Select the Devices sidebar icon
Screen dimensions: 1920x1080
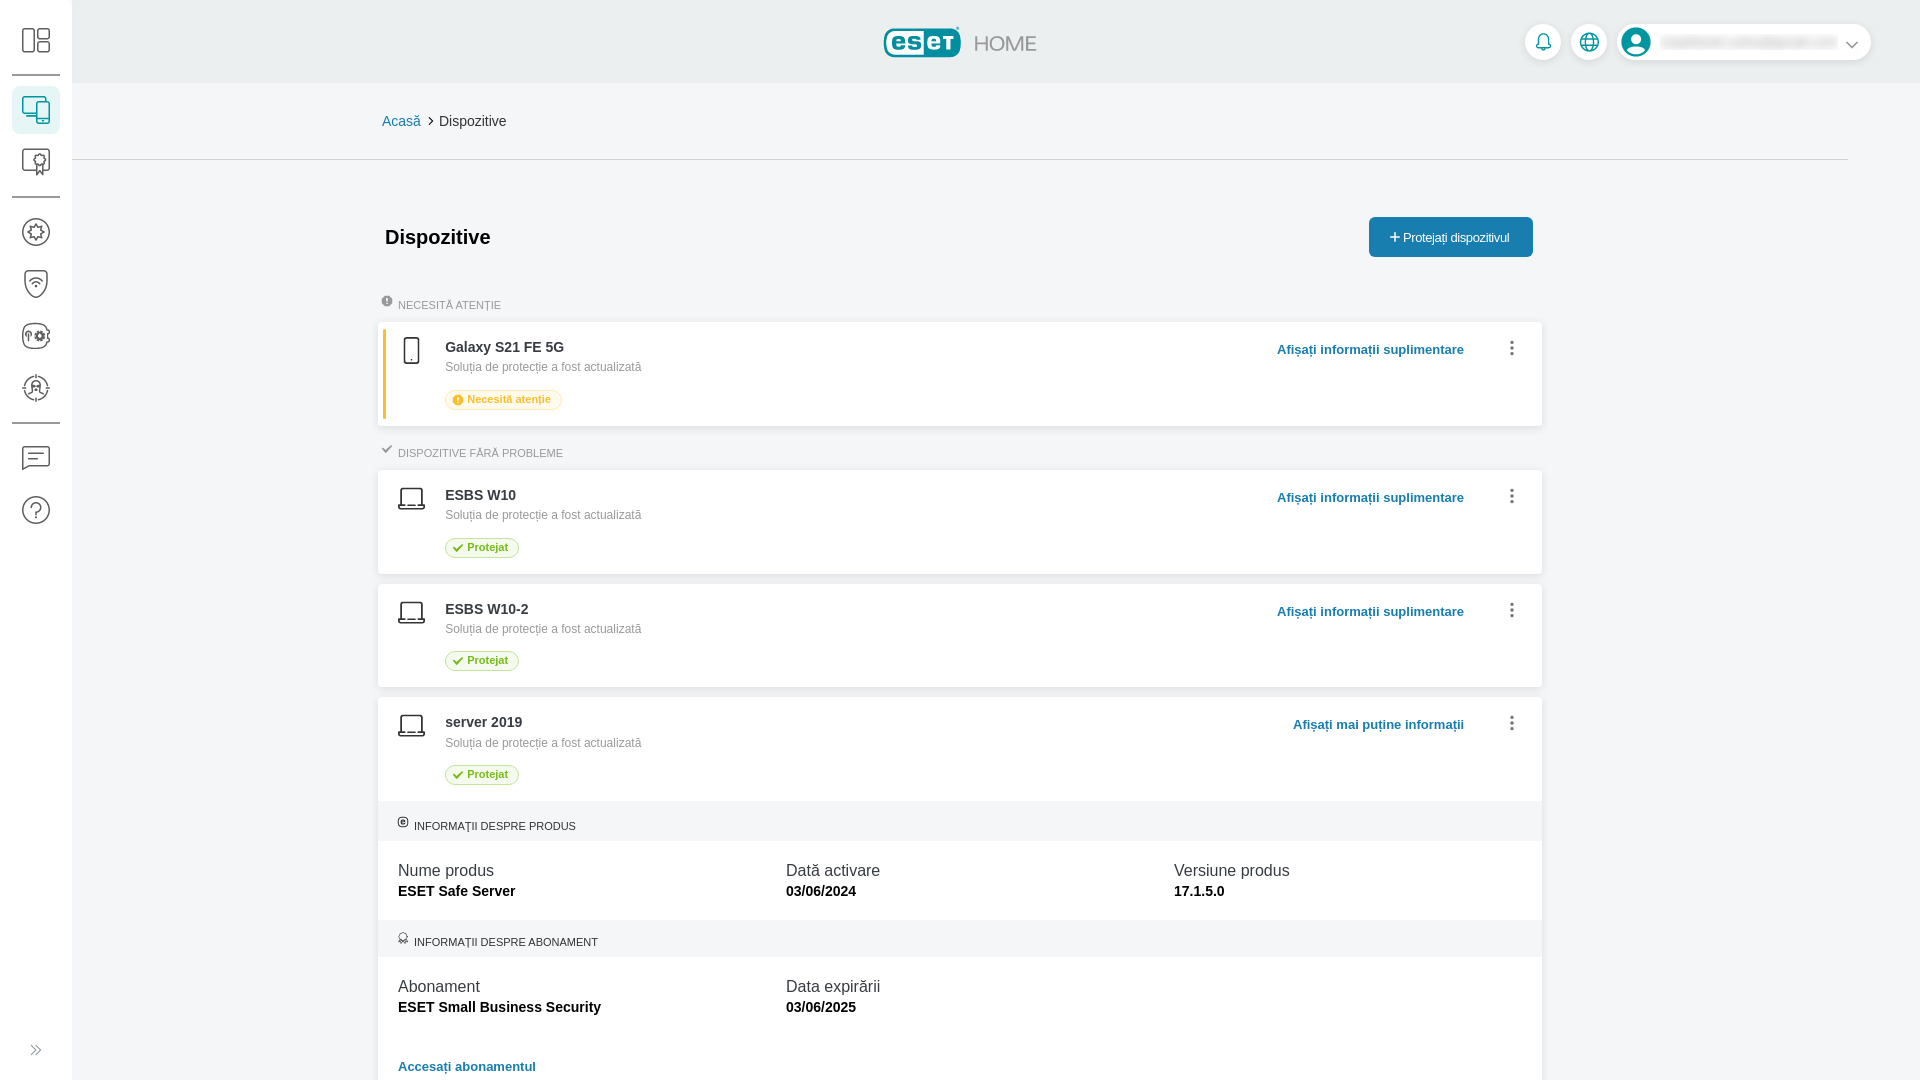(36, 110)
